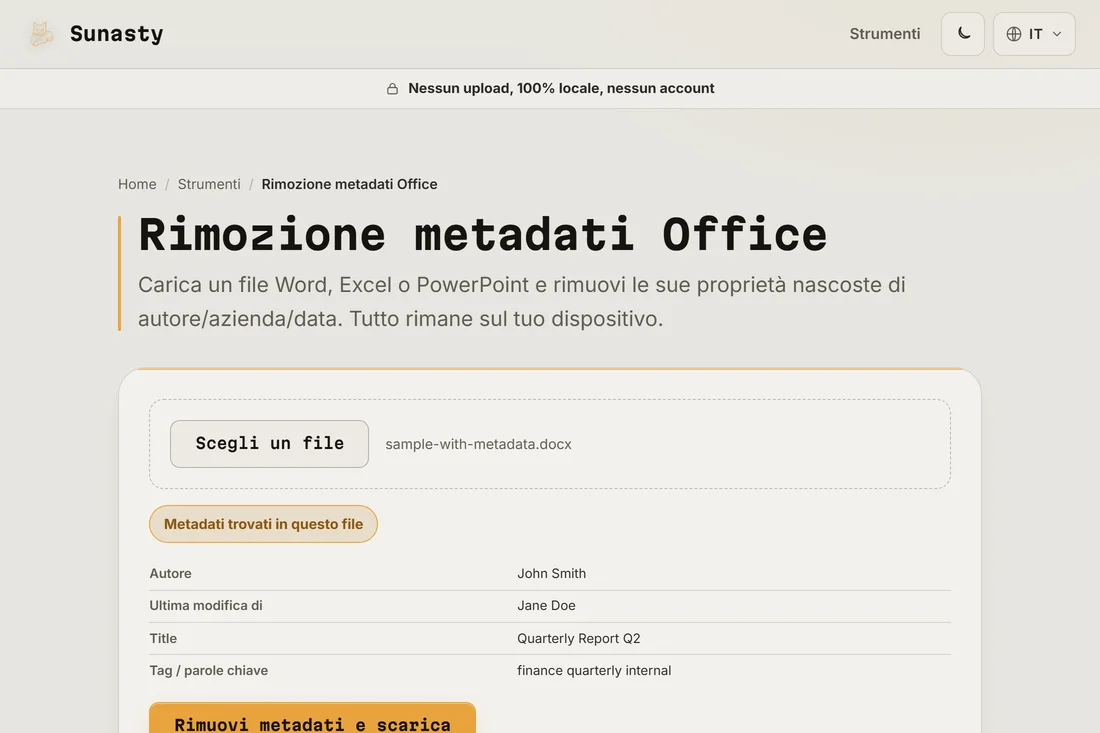This screenshot has height=733, width=1100.
Task: Select the Title row label
Action: tap(163, 638)
